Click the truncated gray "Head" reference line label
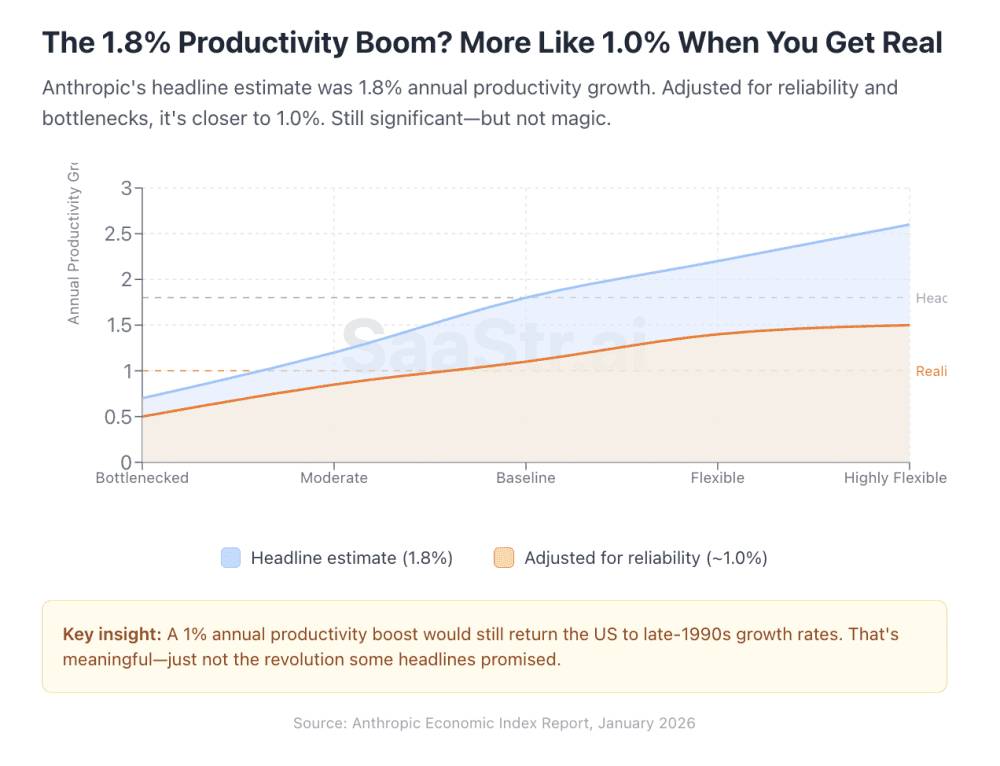 (930, 298)
